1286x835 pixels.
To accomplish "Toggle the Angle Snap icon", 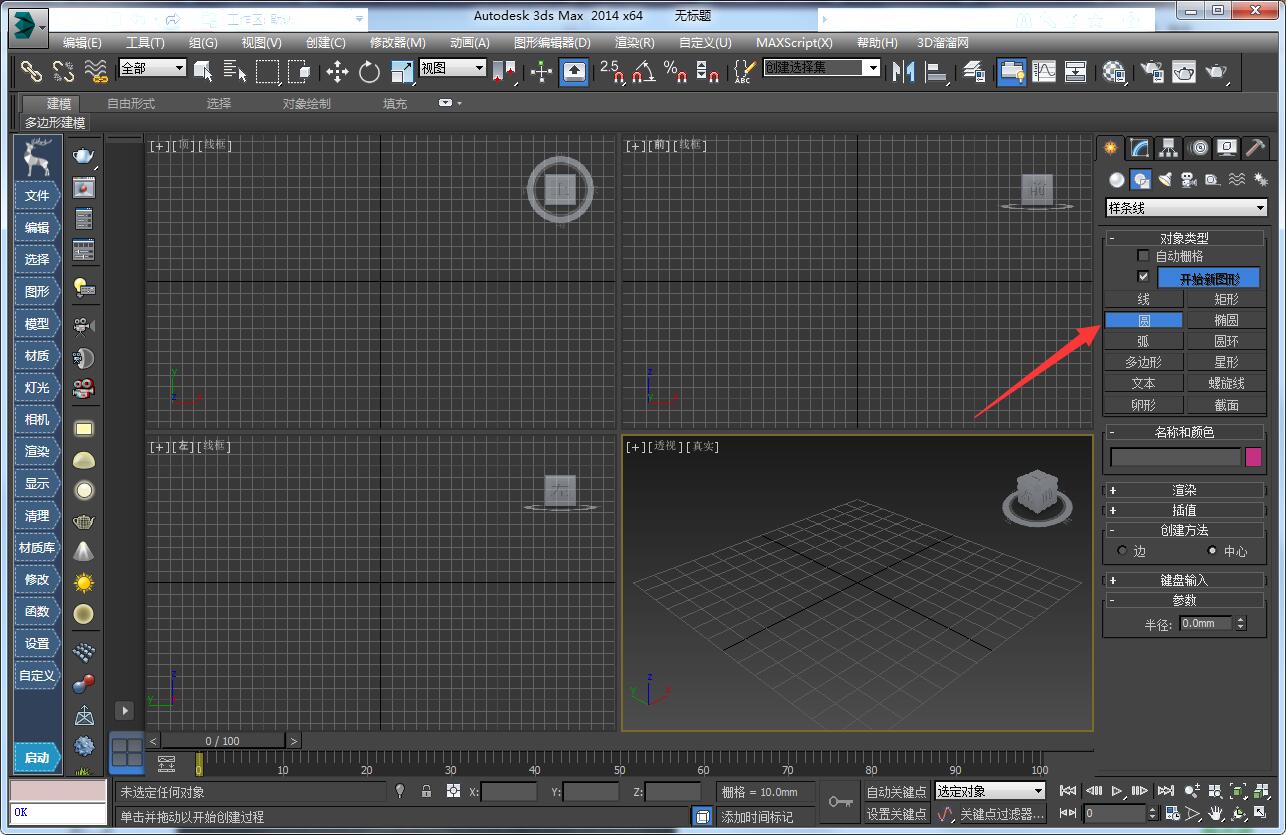I will 644,71.
